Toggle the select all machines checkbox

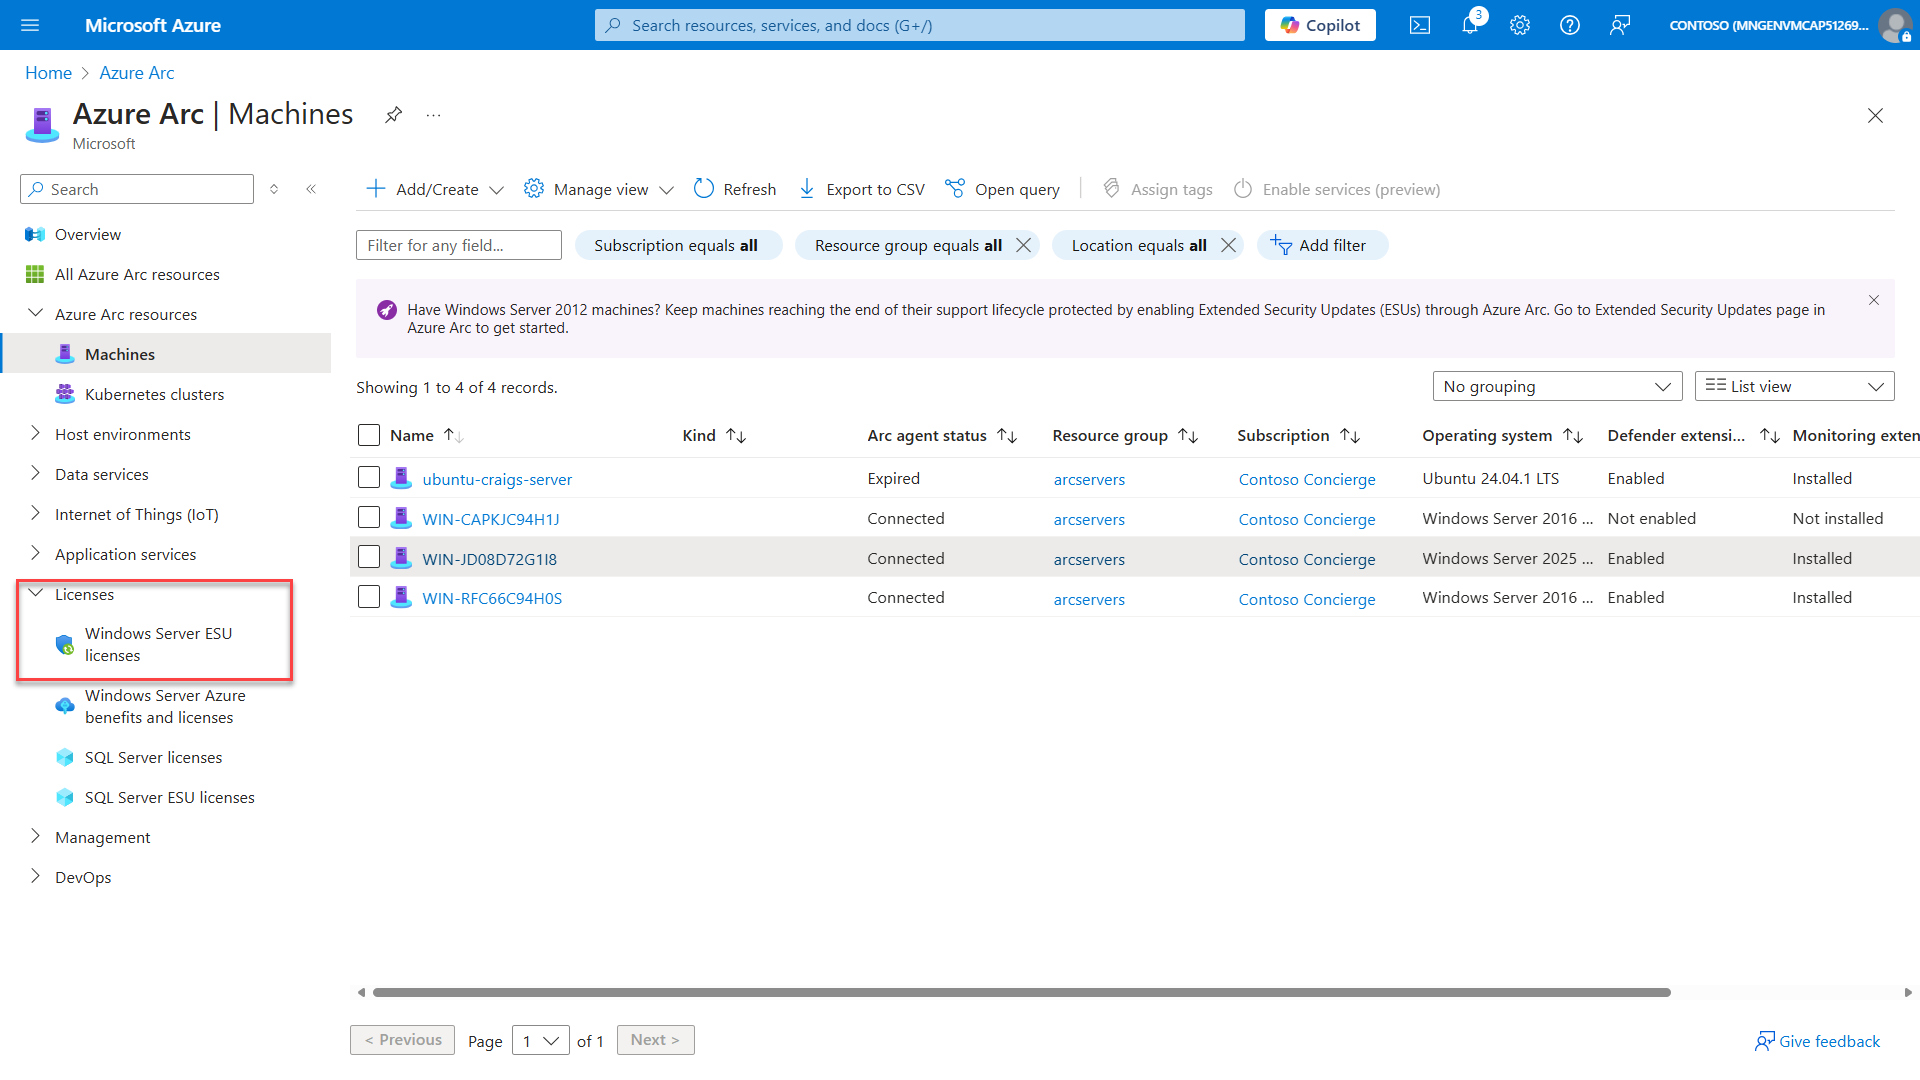pyautogui.click(x=368, y=434)
